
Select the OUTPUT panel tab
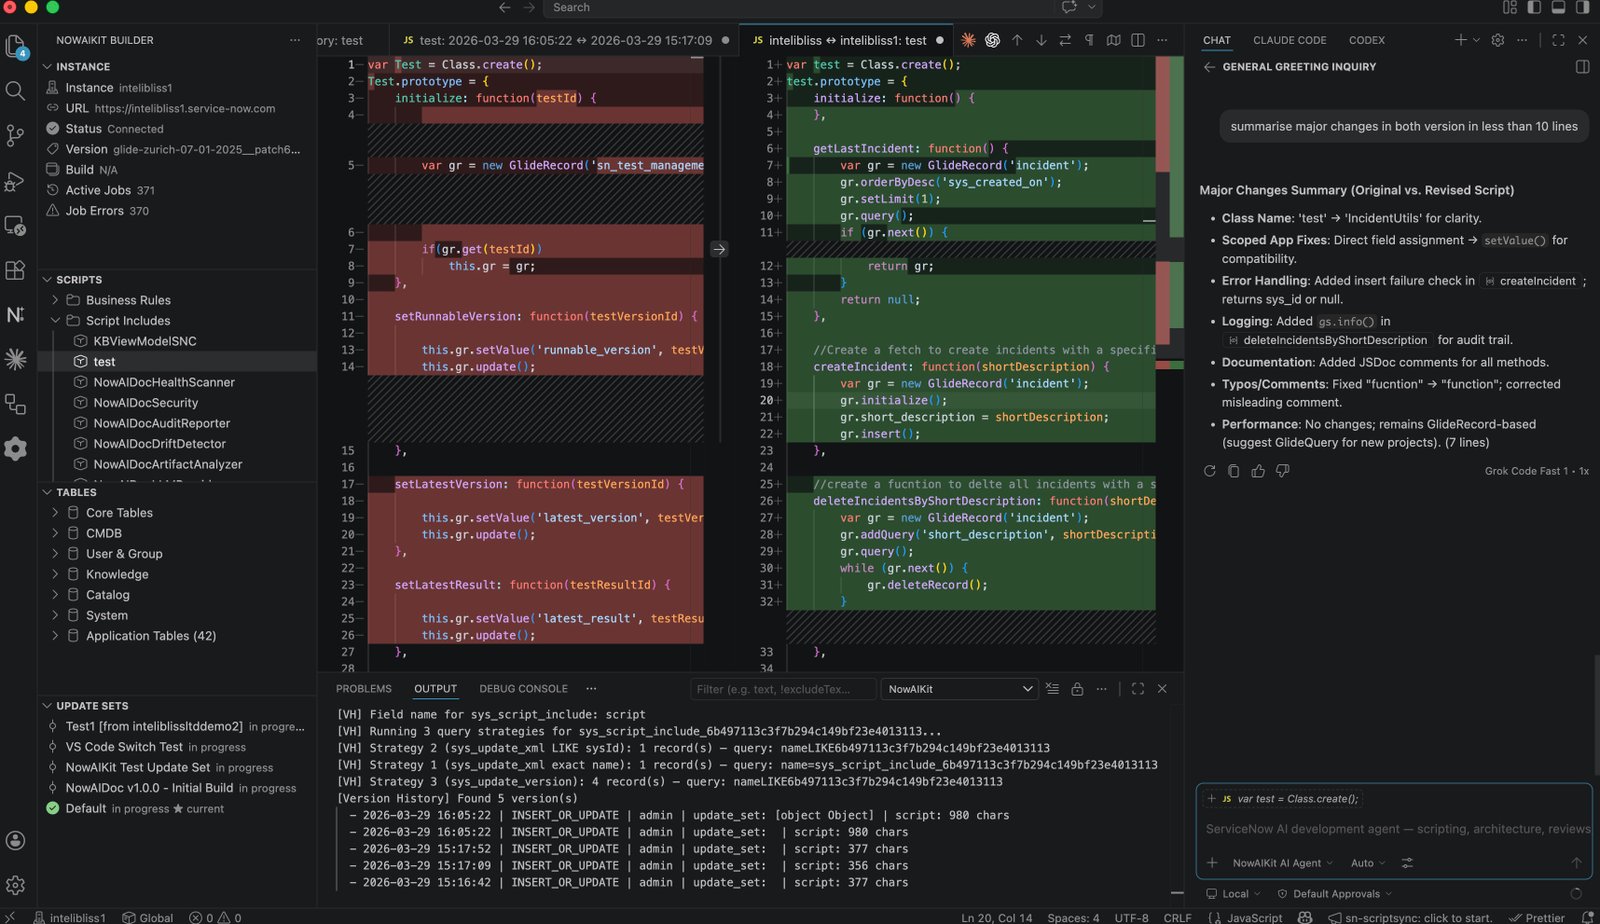(435, 689)
